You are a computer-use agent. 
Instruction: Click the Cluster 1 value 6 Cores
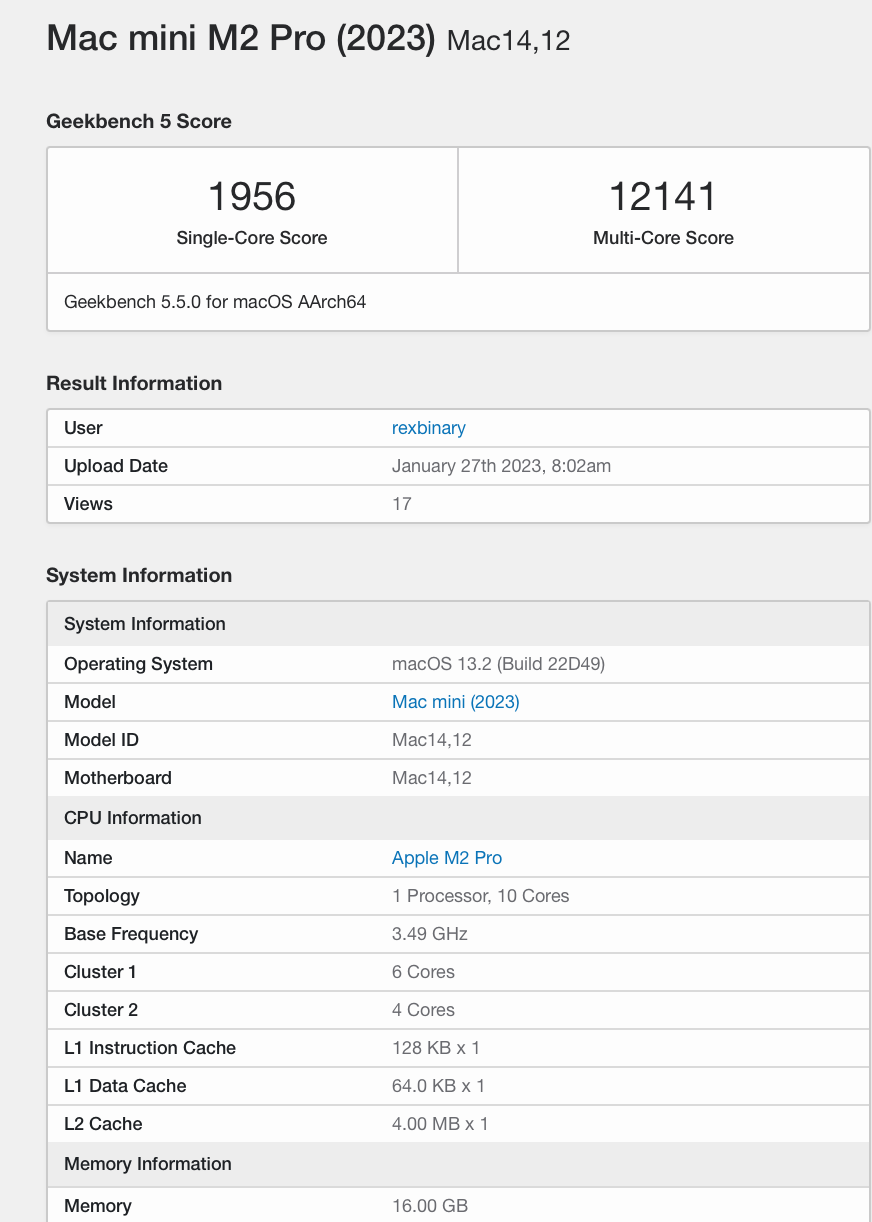pyautogui.click(x=423, y=972)
